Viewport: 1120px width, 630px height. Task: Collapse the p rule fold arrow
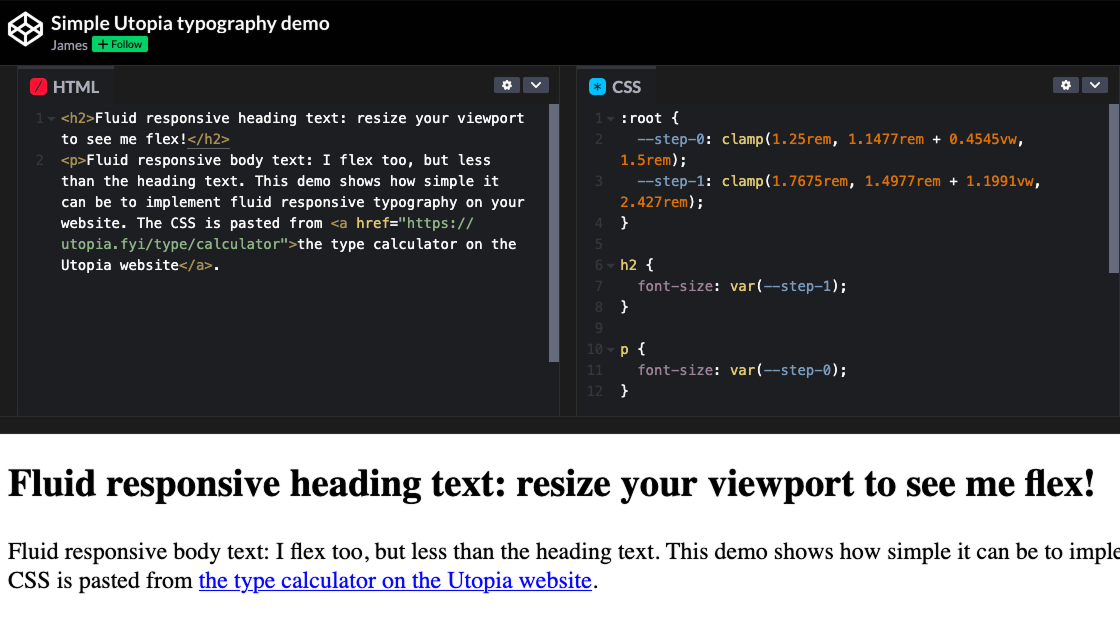pyautogui.click(x=609, y=348)
